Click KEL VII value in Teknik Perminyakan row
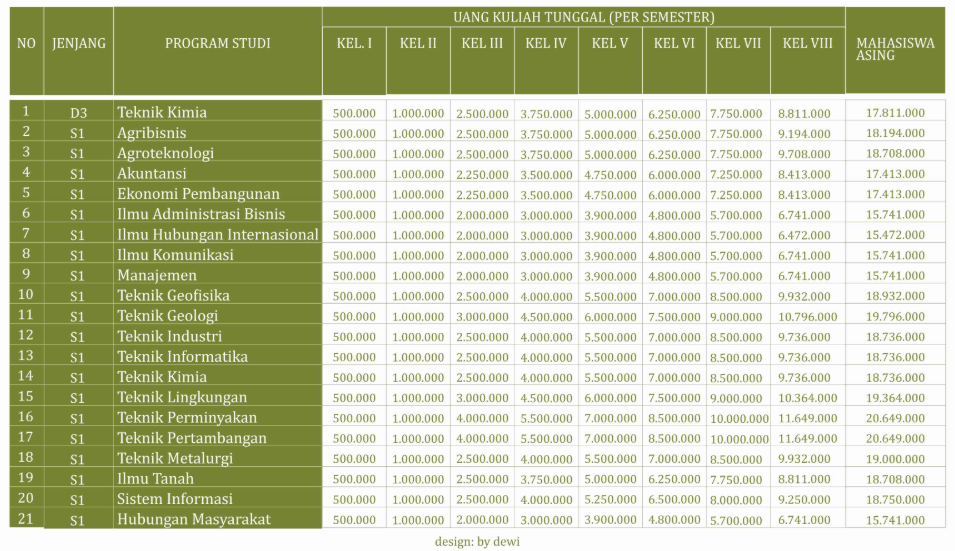This screenshot has height=551, width=955. point(739,418)
